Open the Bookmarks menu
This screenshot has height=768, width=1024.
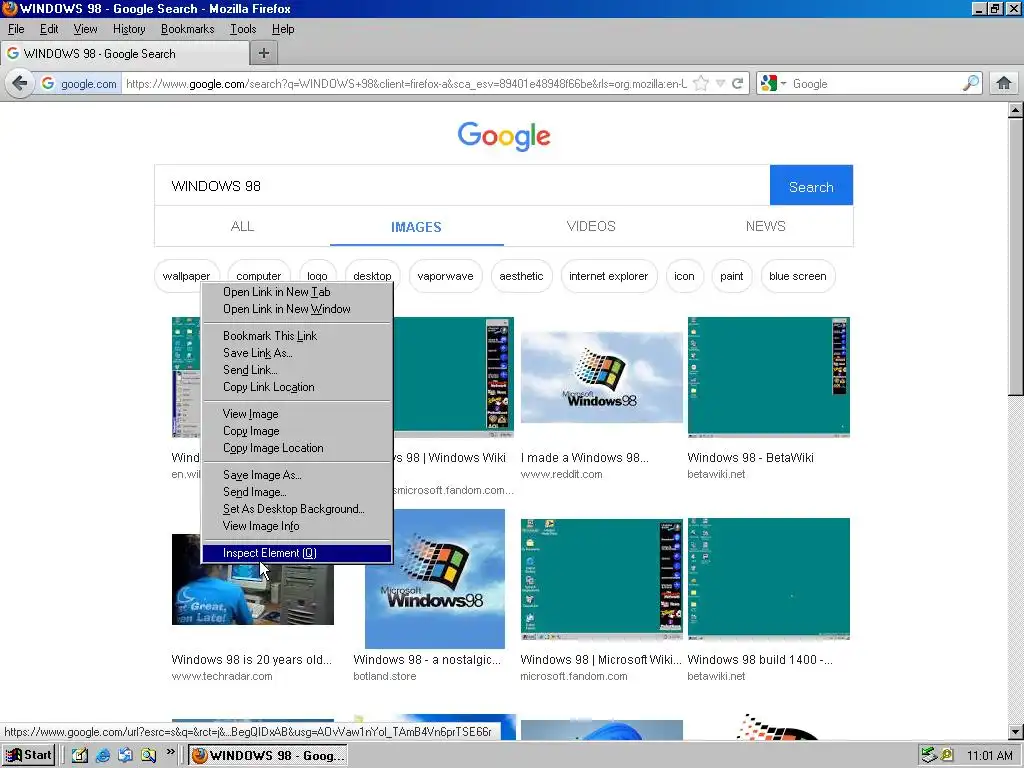pyautogui.click(x=187, y=29)
